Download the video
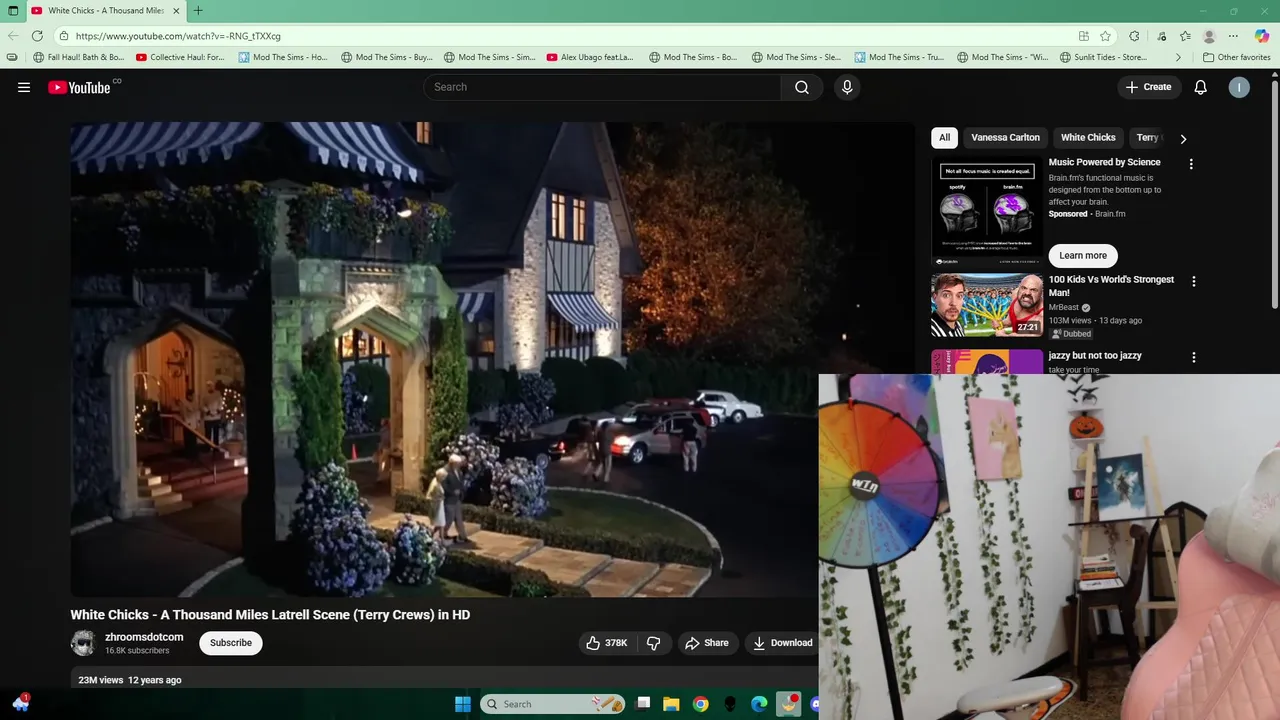This screenshot has height=720, width=1280. 782,643
